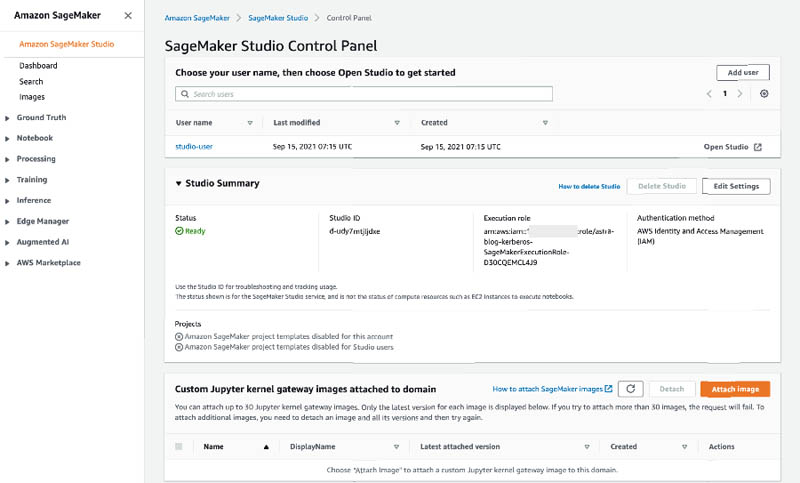Sort images by Name ascending arrow
The image size is (800, 483).
click(266, 447)
